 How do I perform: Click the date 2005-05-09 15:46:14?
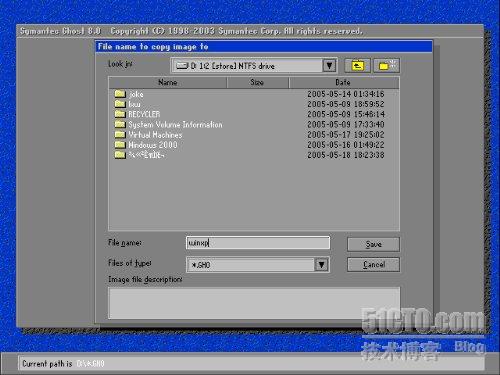[346, 114]
